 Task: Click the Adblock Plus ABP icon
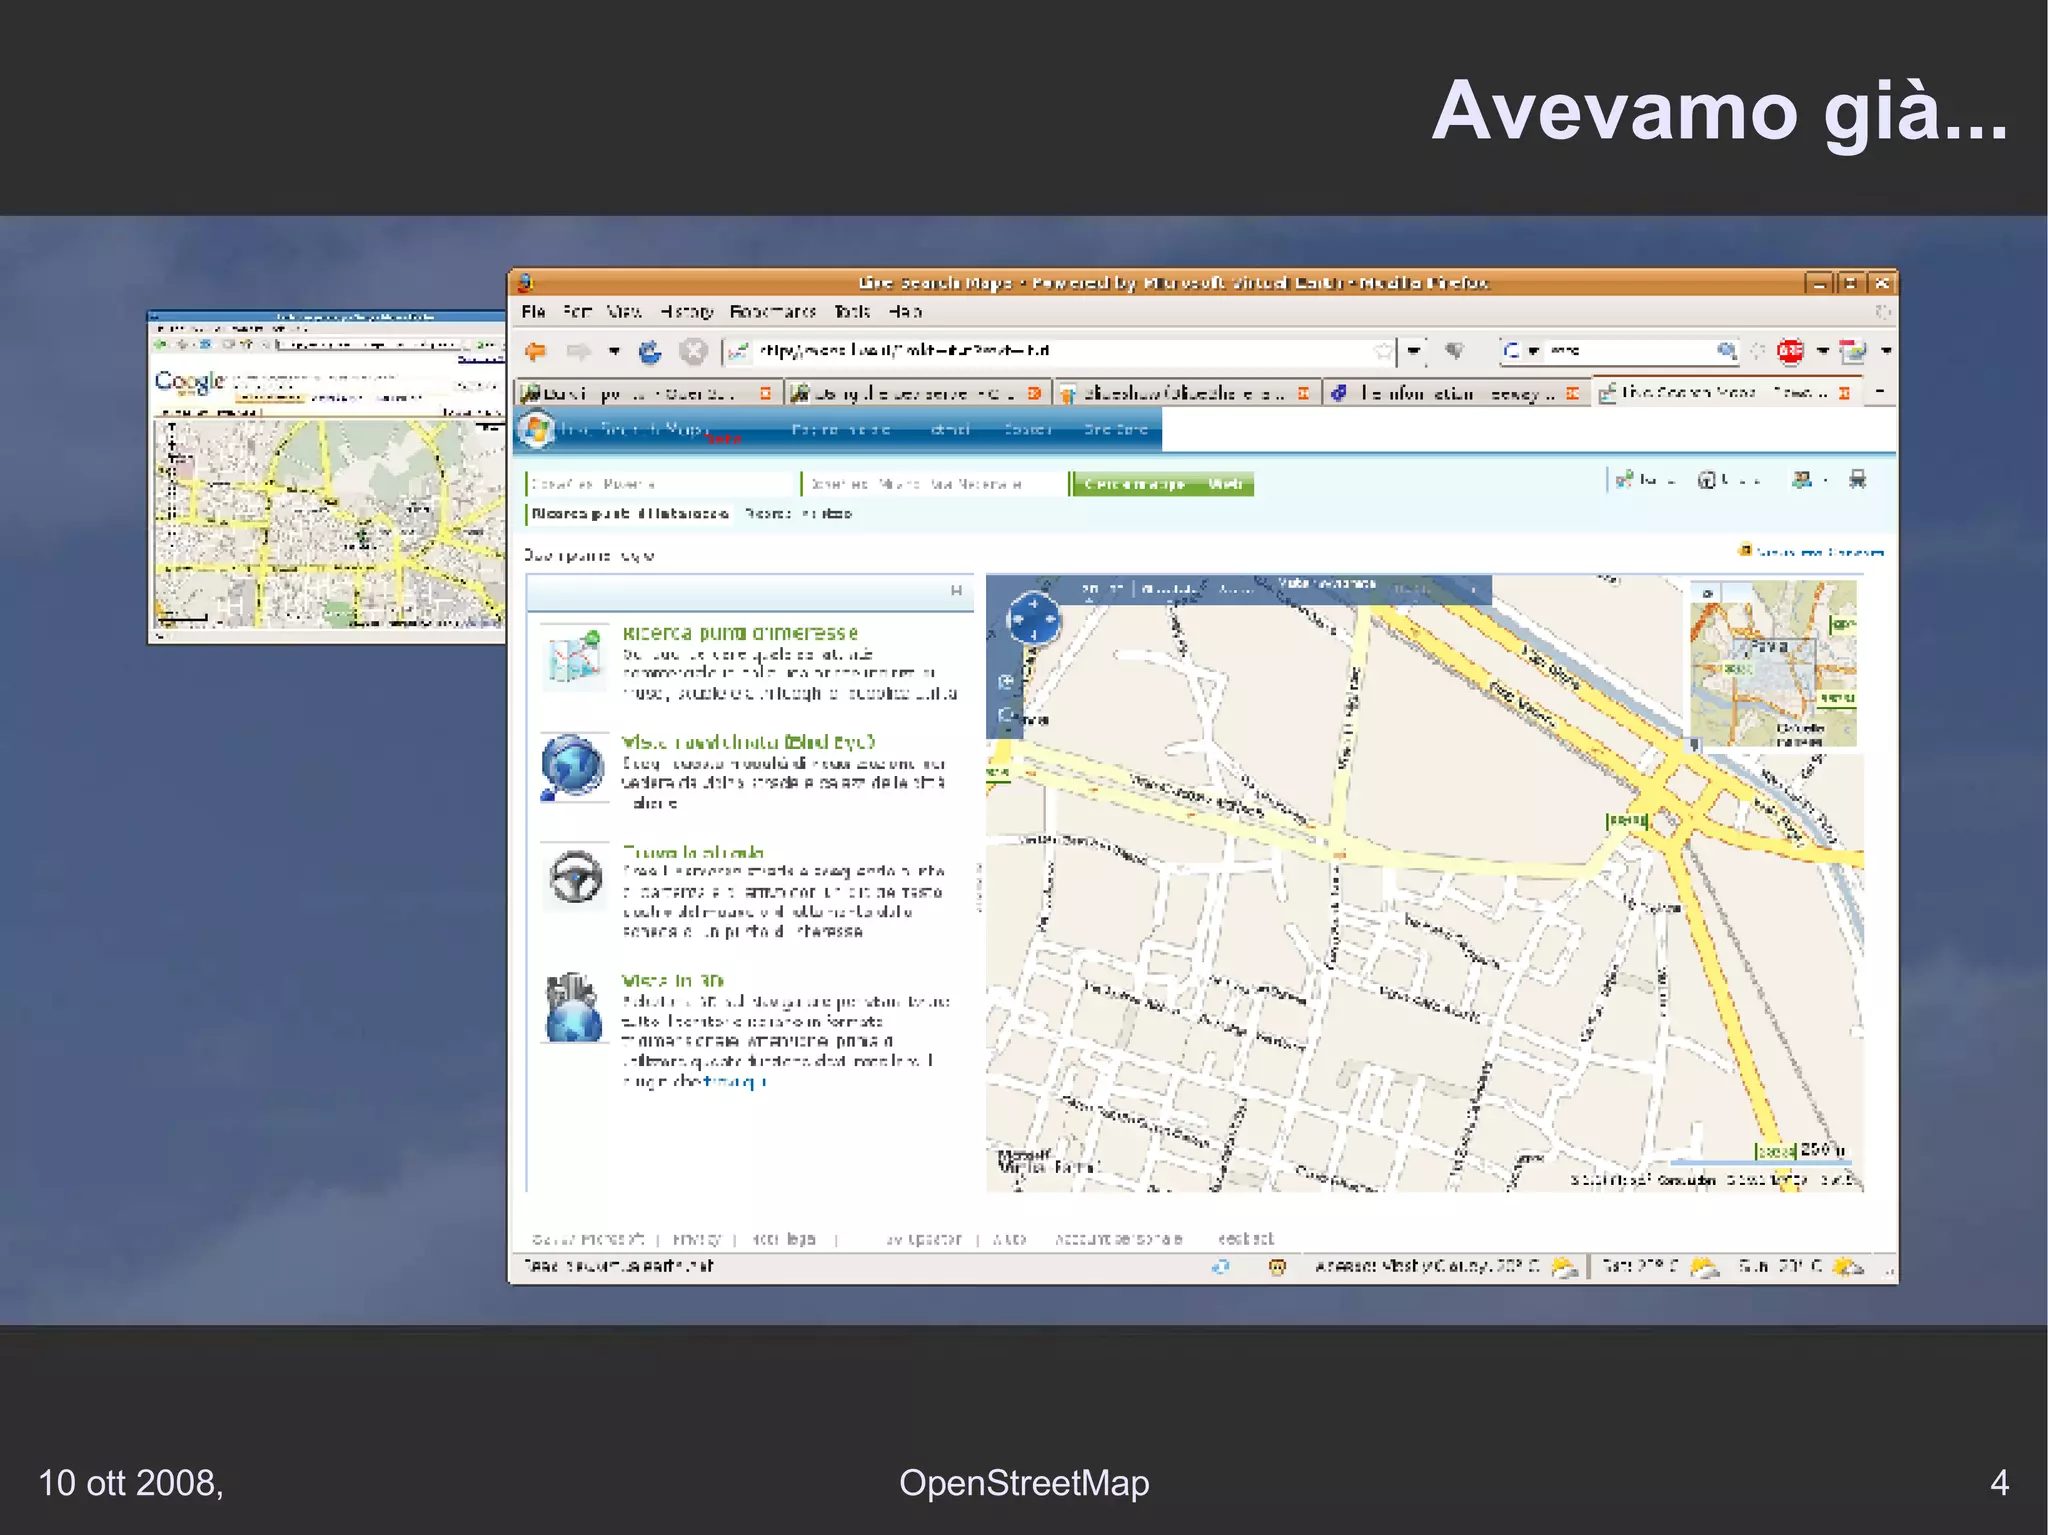(x=1790, y=351)
